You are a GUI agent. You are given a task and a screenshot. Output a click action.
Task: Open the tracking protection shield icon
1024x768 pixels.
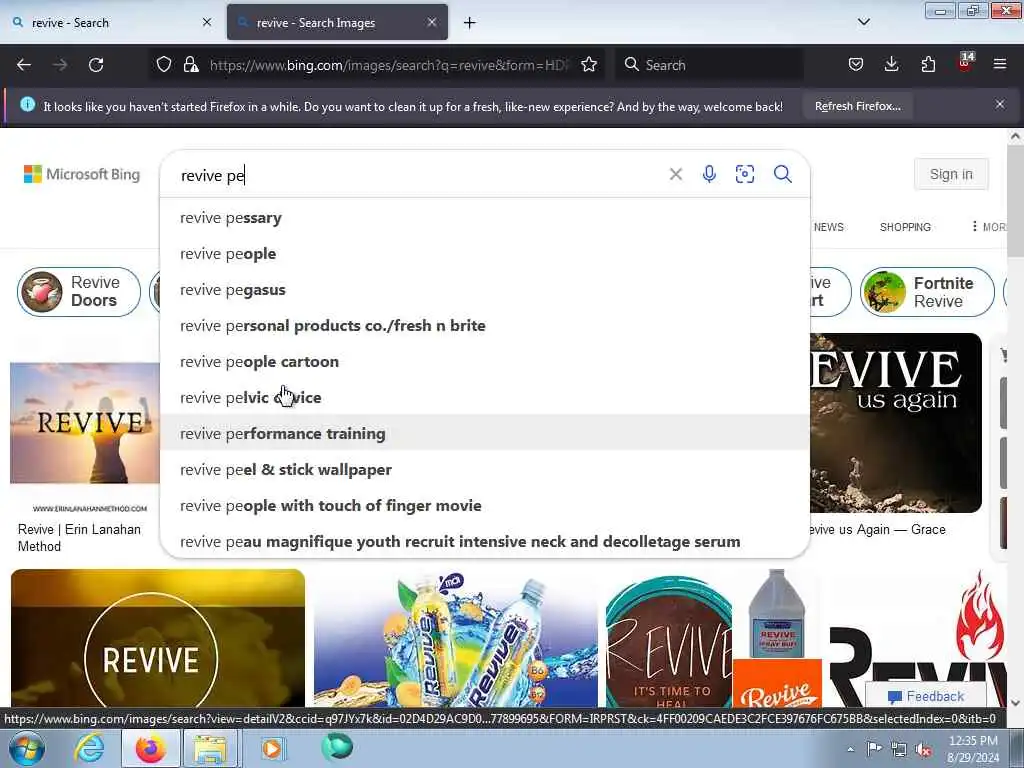[x=164, y=64]
